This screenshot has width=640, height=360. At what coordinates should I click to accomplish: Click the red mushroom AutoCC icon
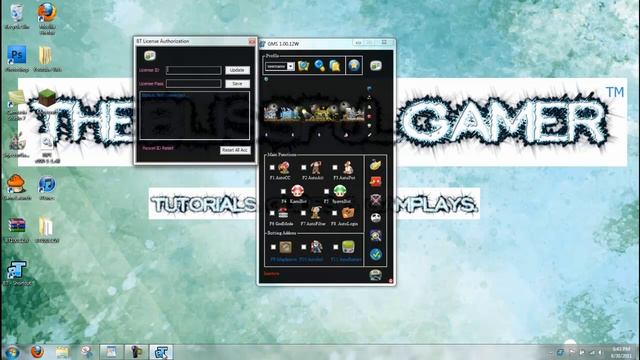[x=284, y=168]
